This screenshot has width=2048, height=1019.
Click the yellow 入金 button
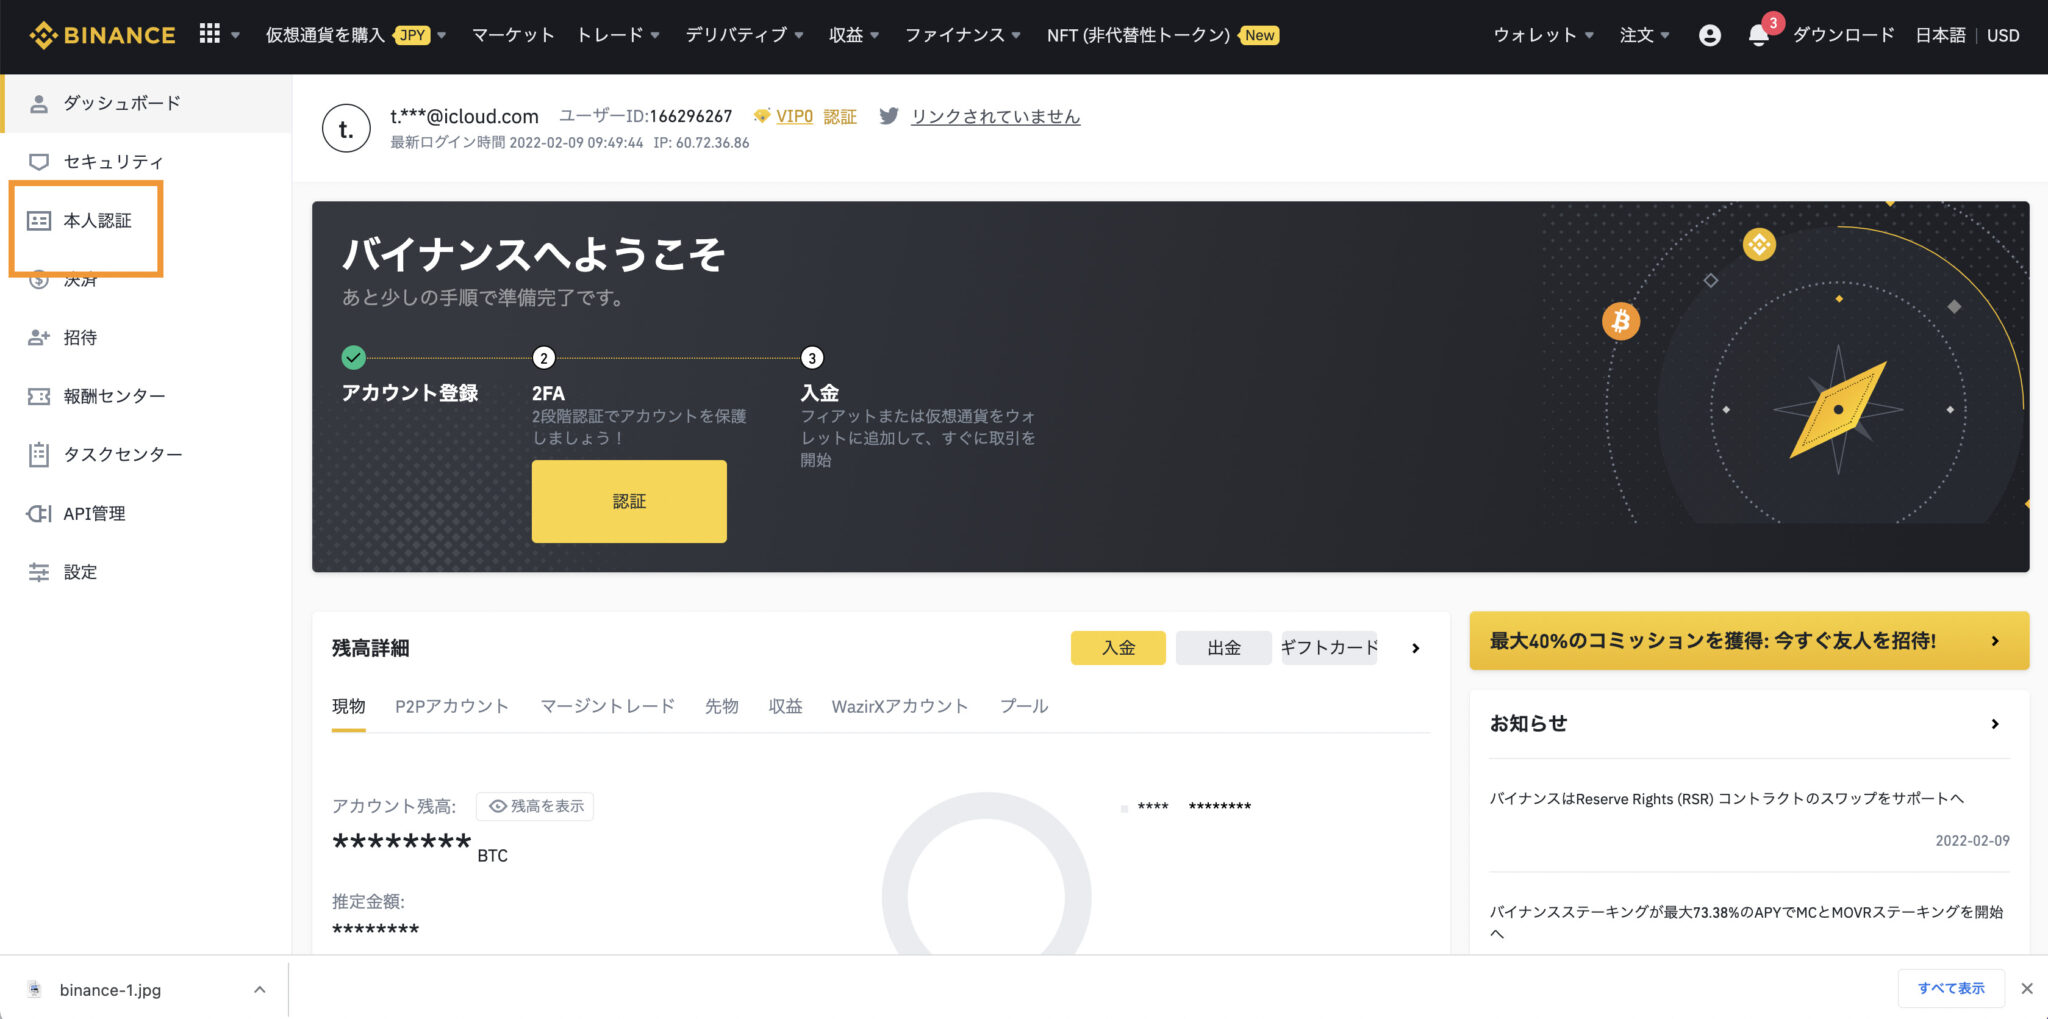click(1118, 648)
